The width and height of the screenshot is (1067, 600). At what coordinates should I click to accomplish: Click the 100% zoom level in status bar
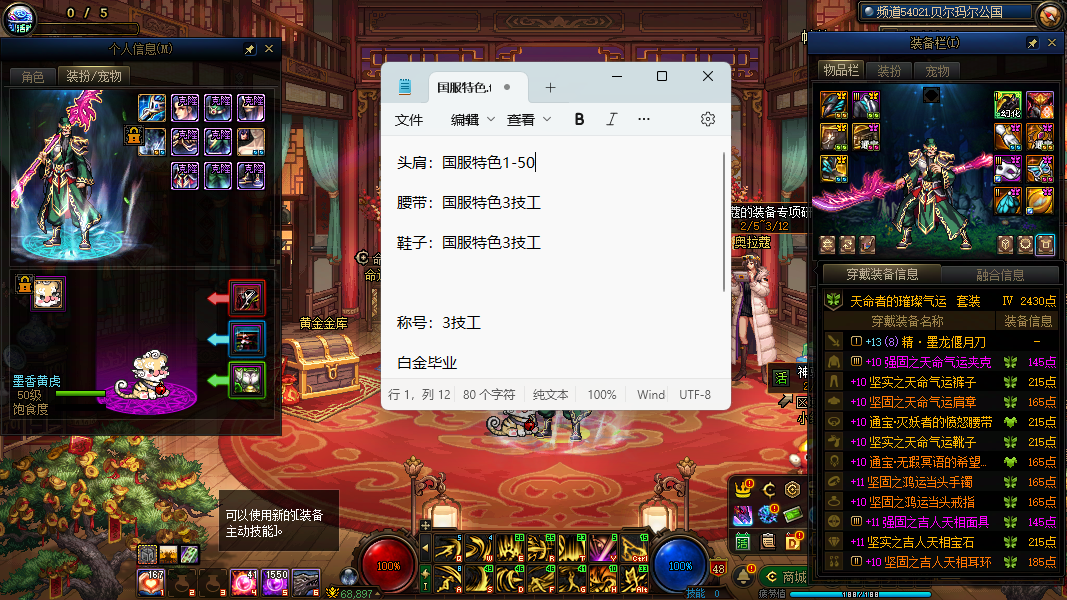pos(601,394)
